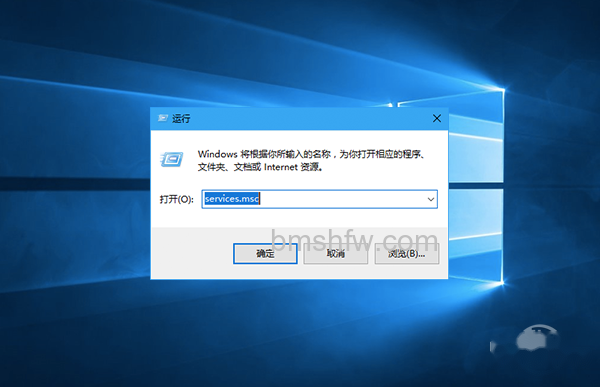Viewport: 600px width, 387px height.
Task: Click the large Run icon beside description
Action: [171, 159]
